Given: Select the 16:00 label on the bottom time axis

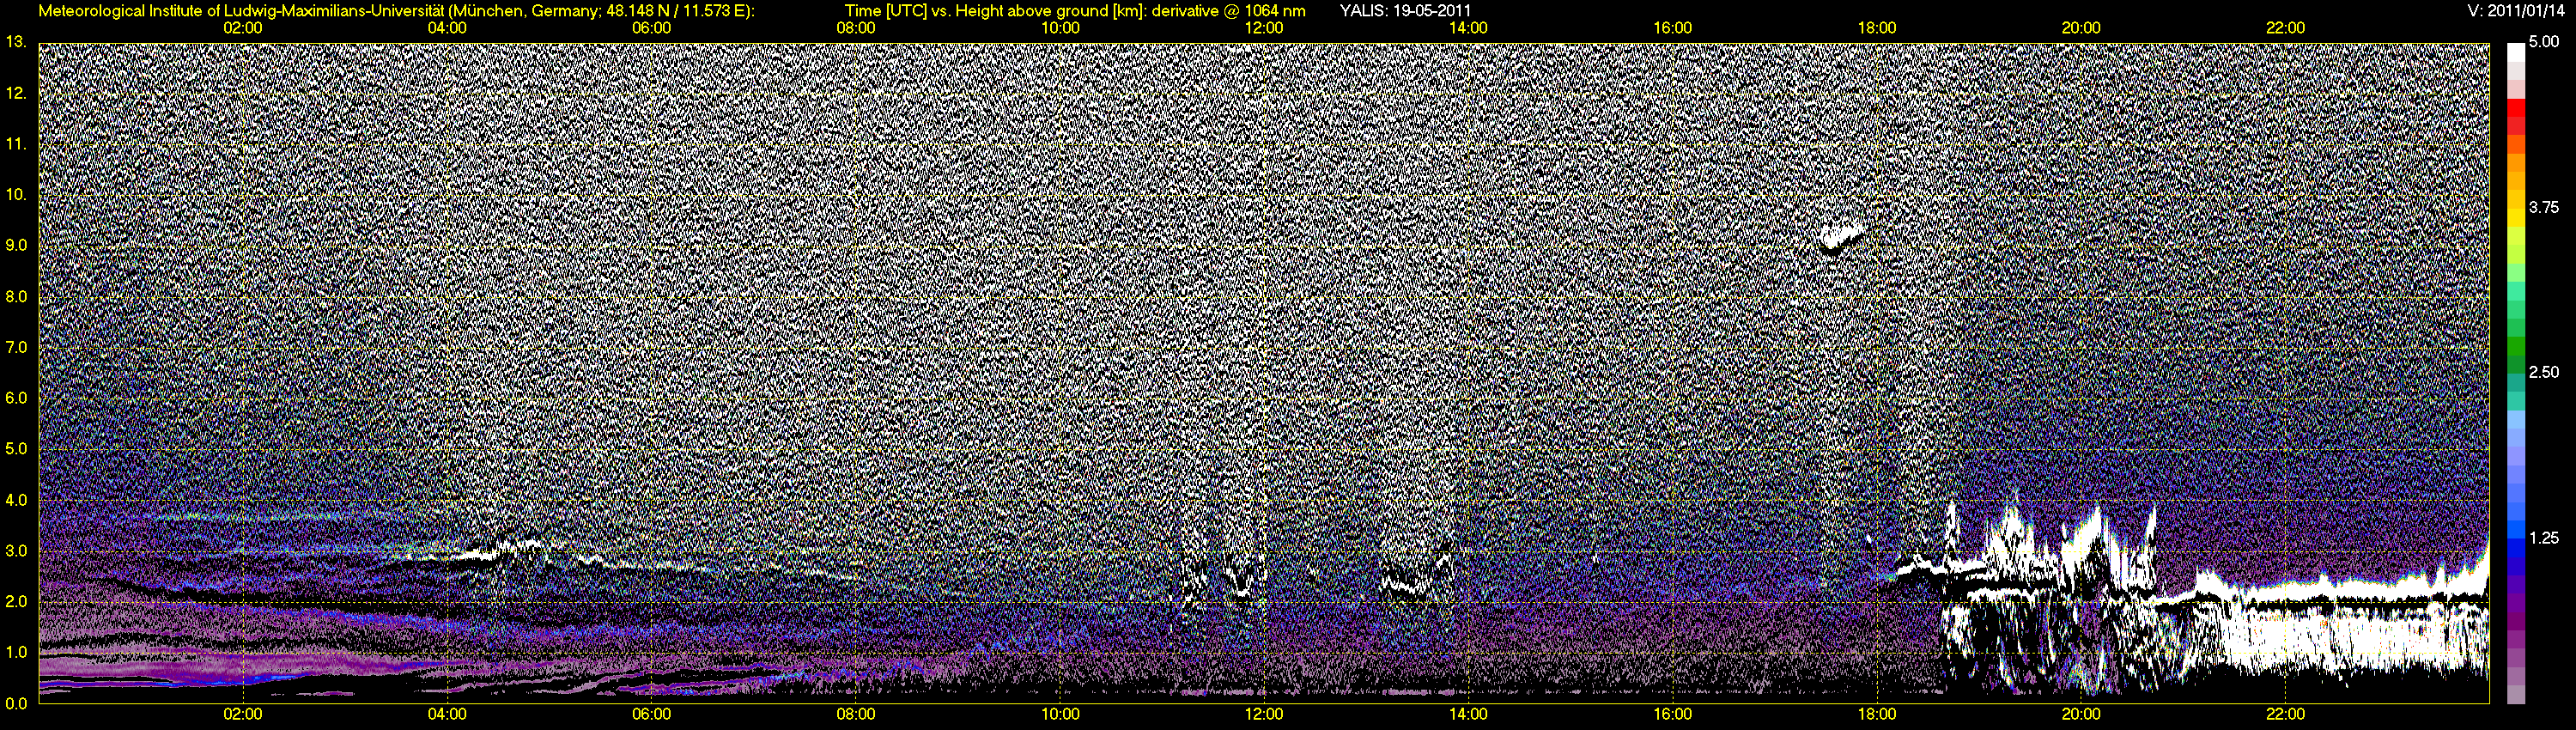Looking at the screenshot, I should (1673, 714).
